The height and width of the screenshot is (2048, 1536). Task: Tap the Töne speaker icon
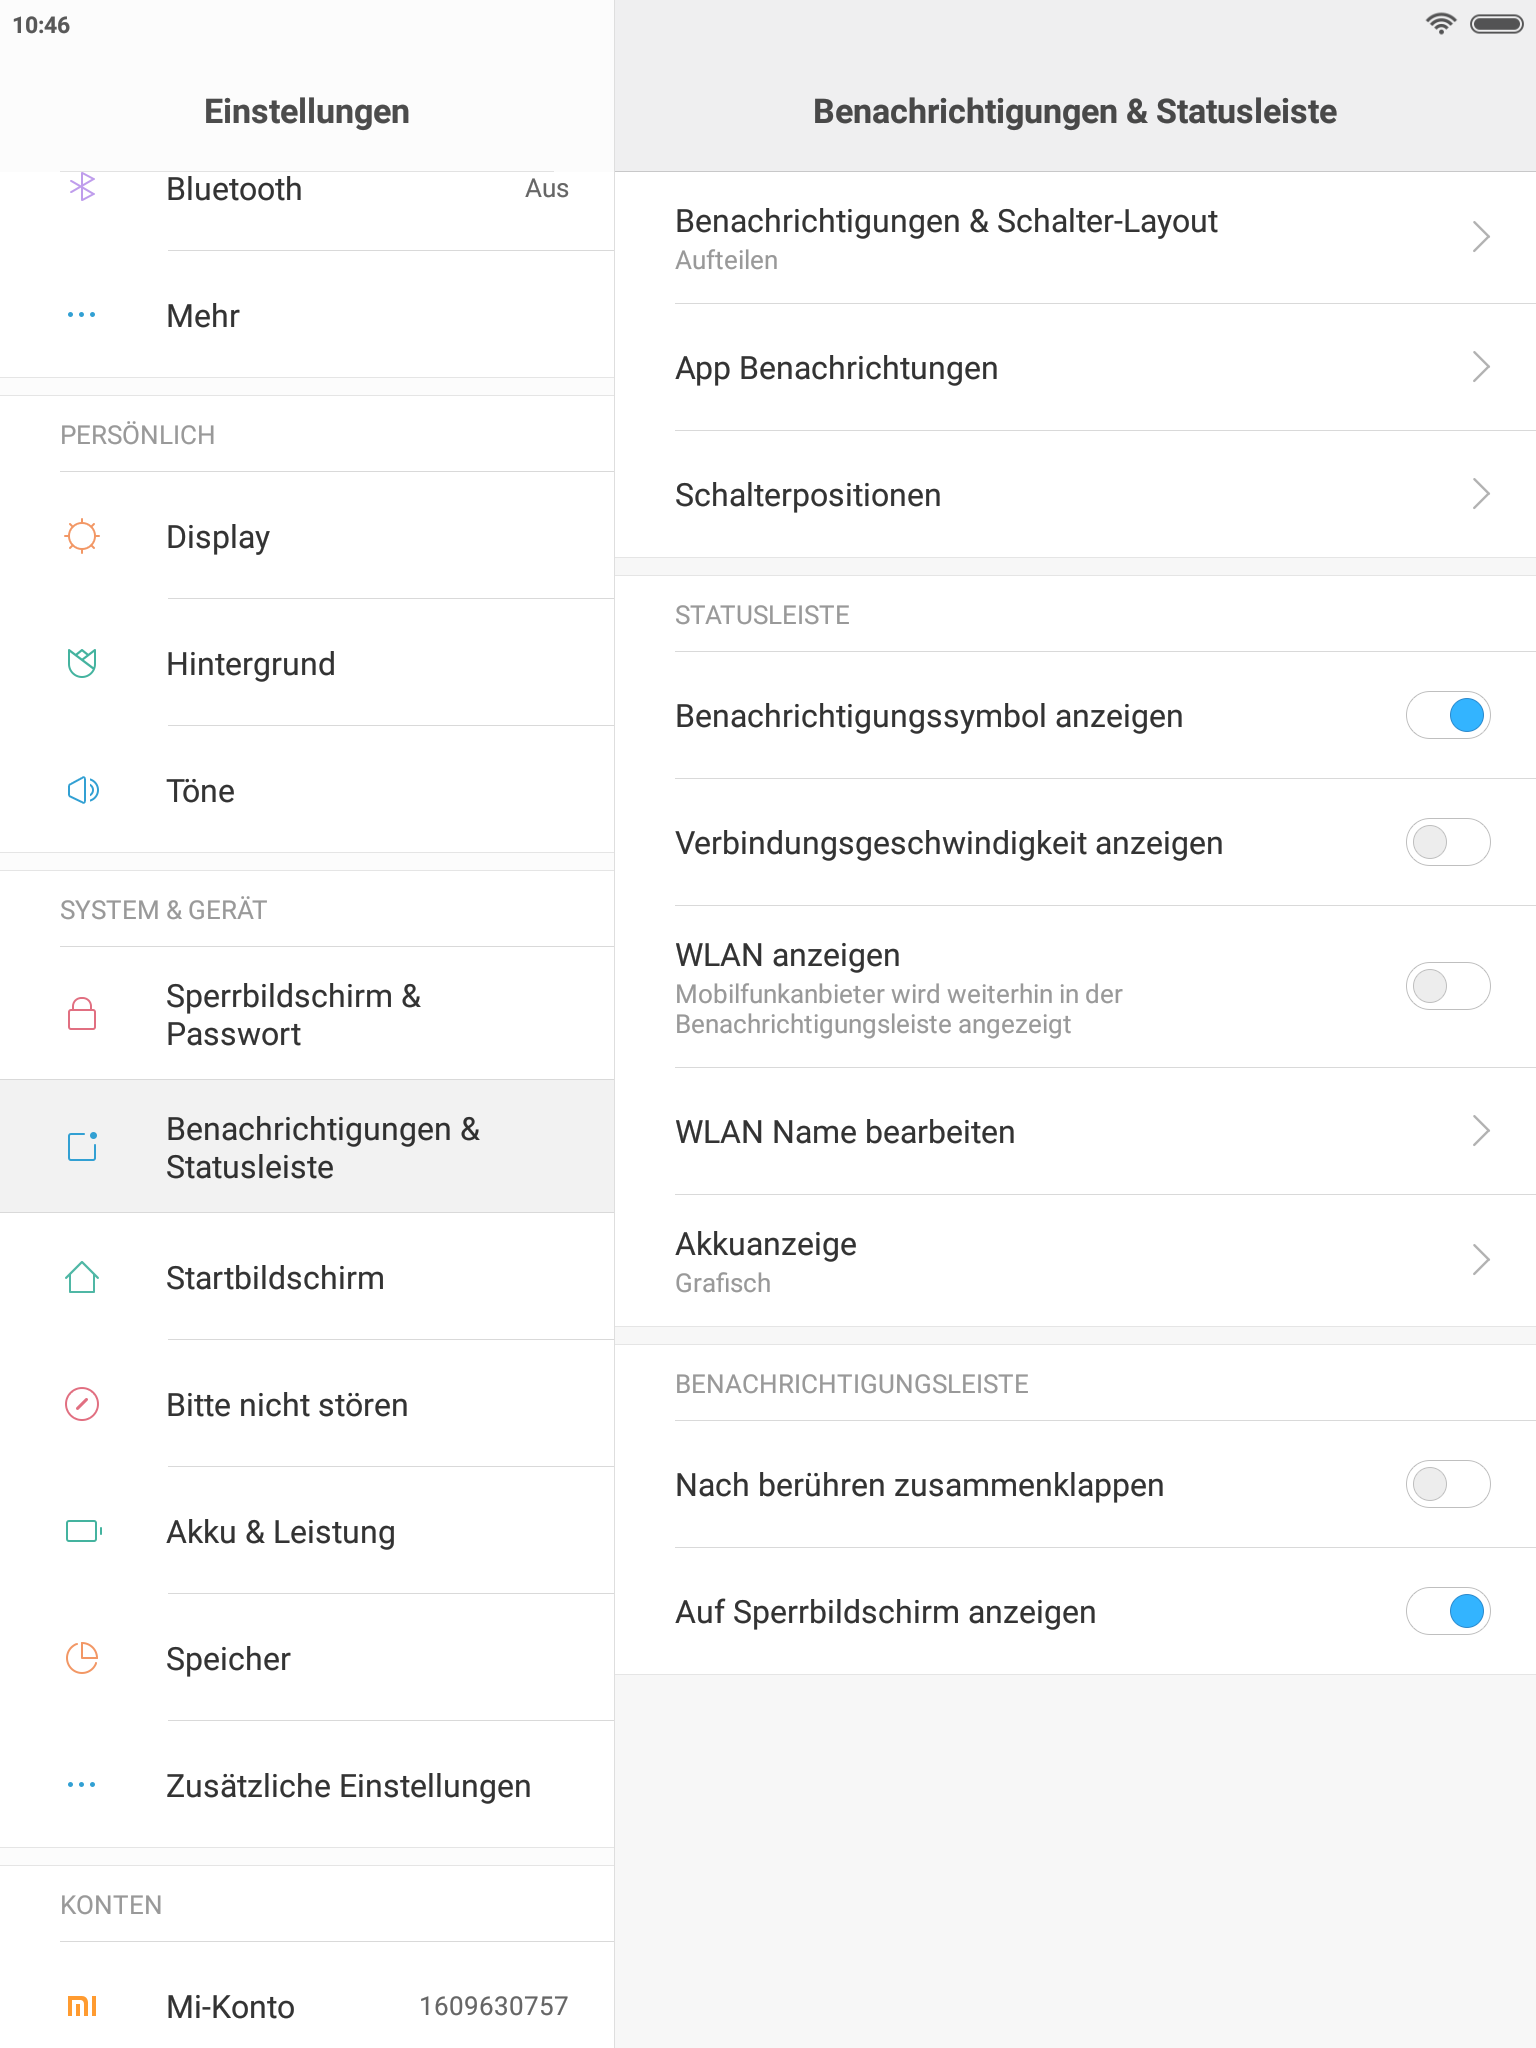click(82, 790)
